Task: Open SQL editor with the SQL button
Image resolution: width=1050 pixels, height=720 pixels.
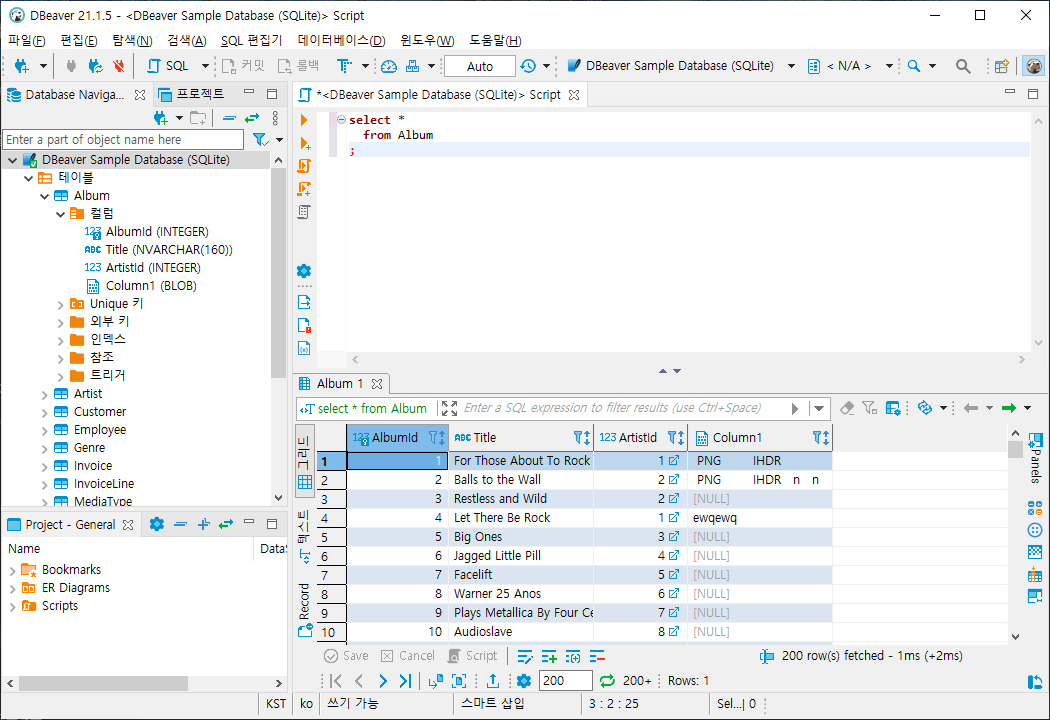Action: click(169, 66)
